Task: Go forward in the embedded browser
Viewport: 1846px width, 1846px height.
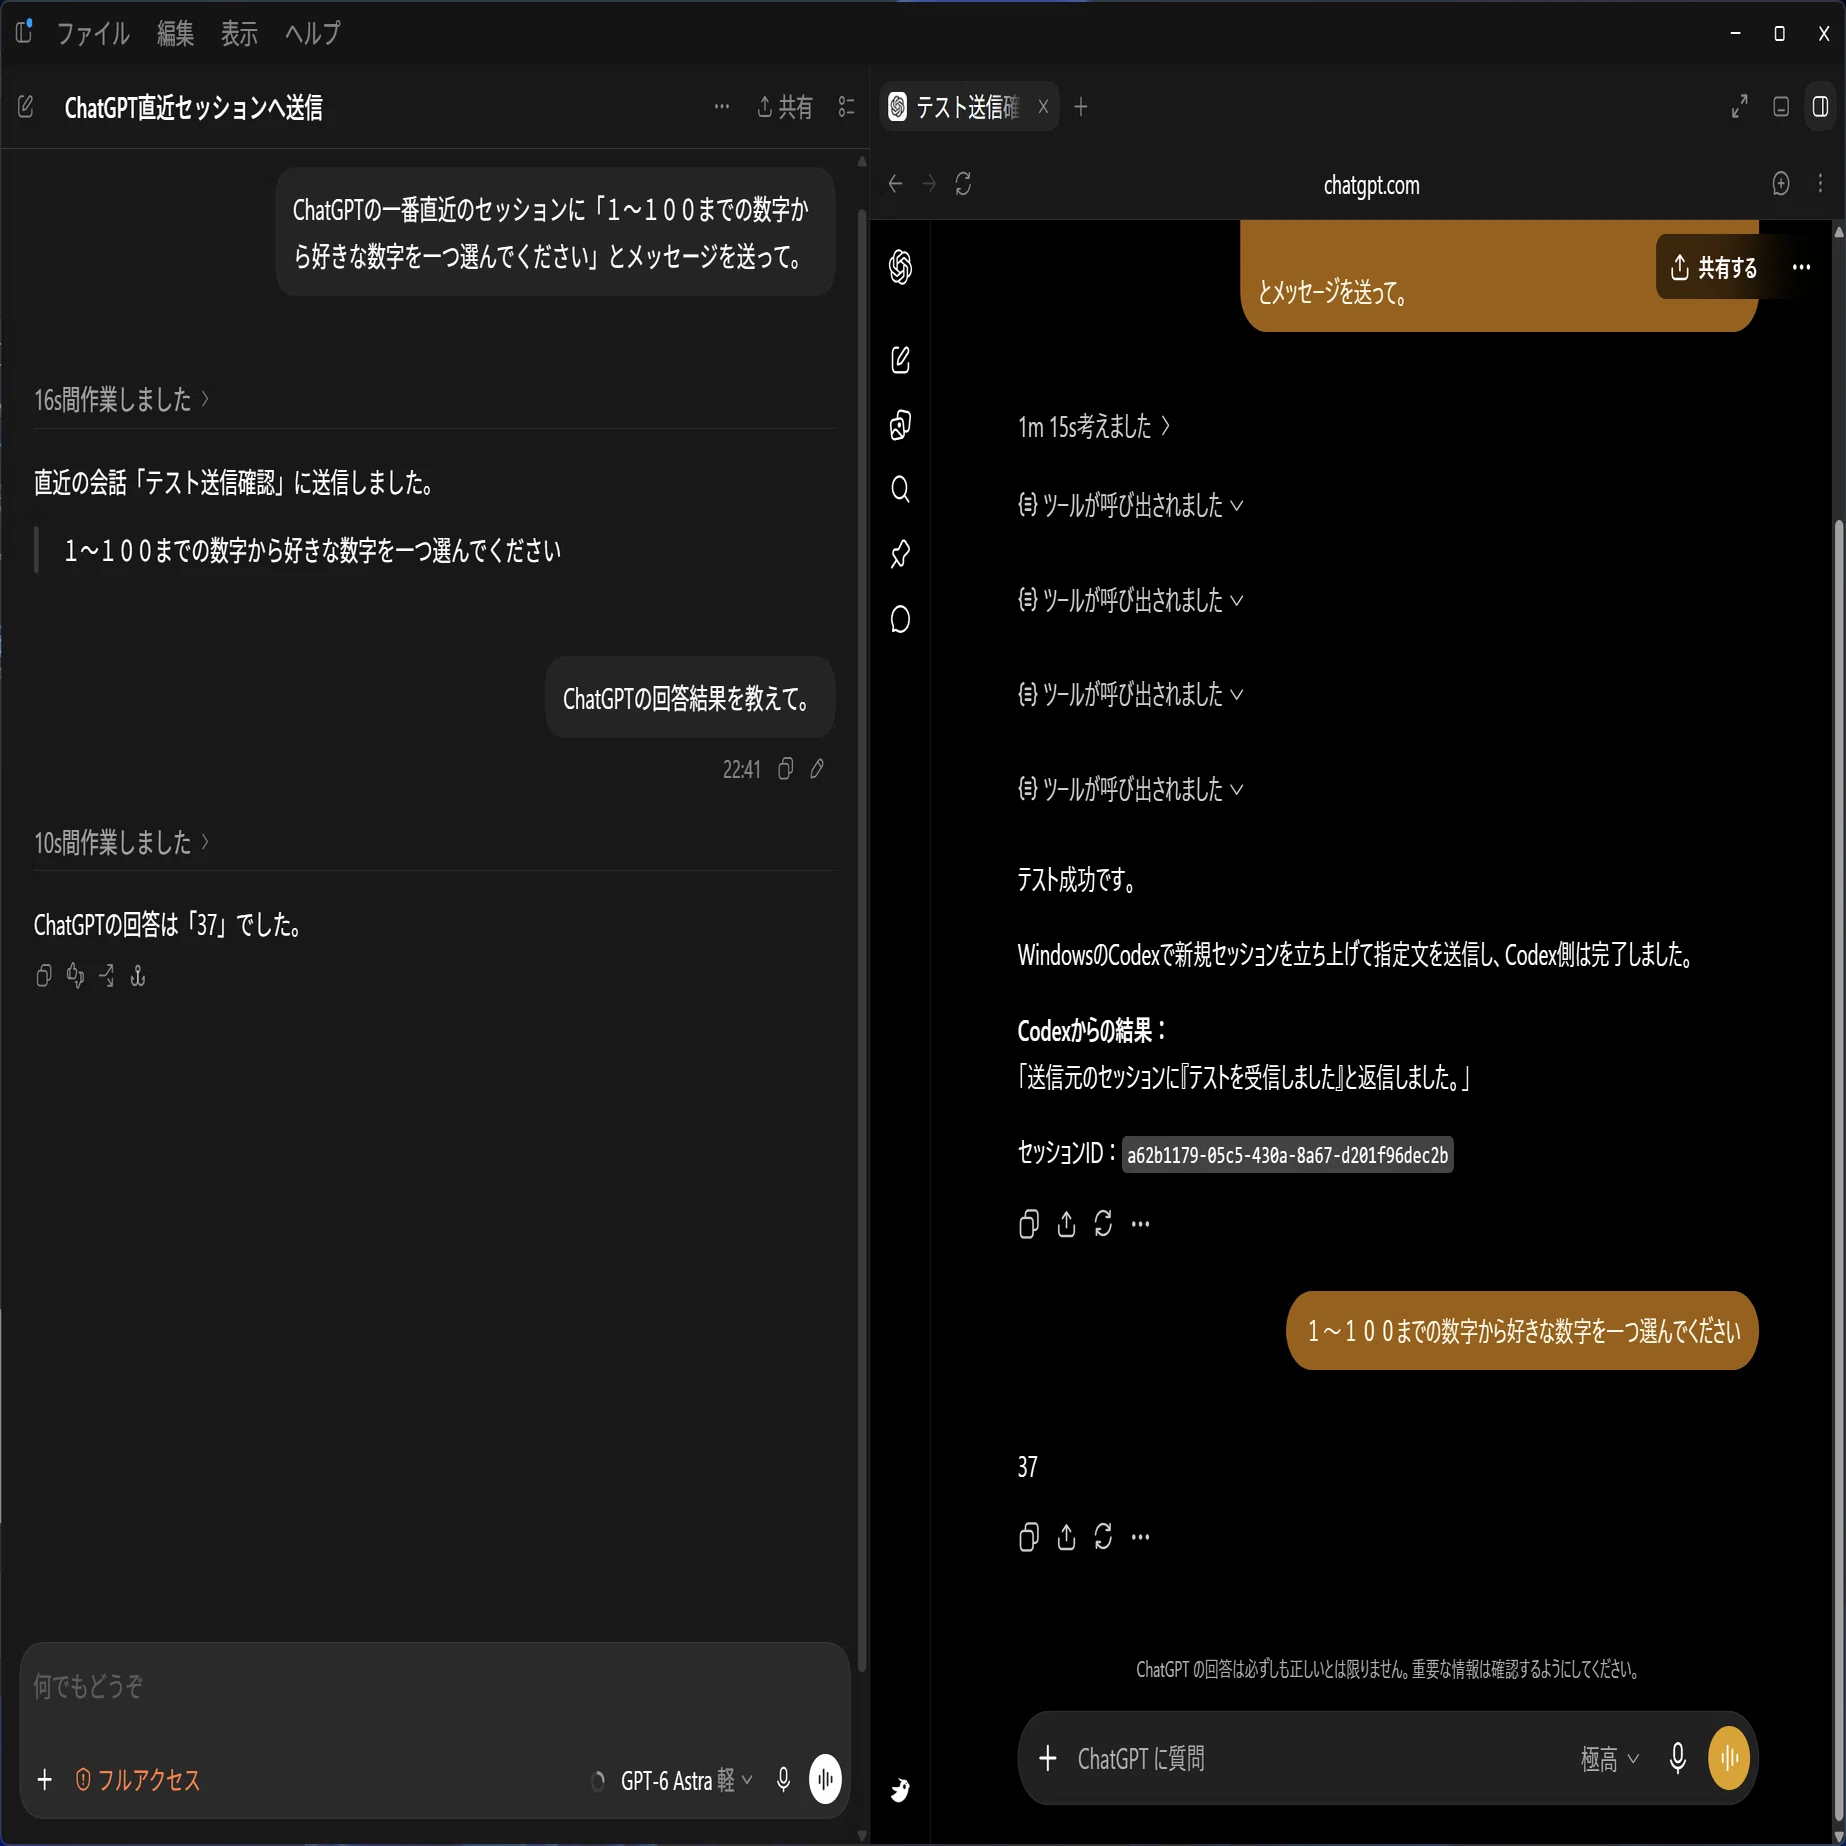Action: 929,184
